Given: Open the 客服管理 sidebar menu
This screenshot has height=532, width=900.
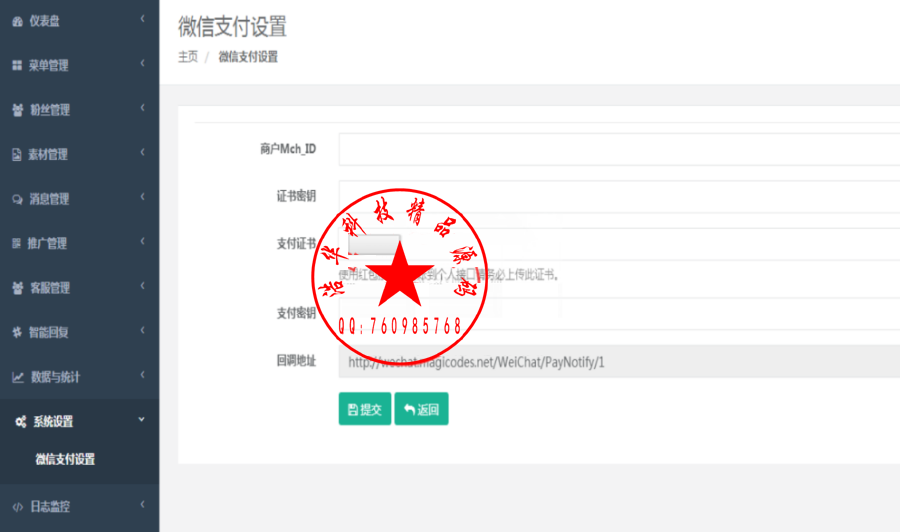Looking at the screenshot, I should point(79,288).
